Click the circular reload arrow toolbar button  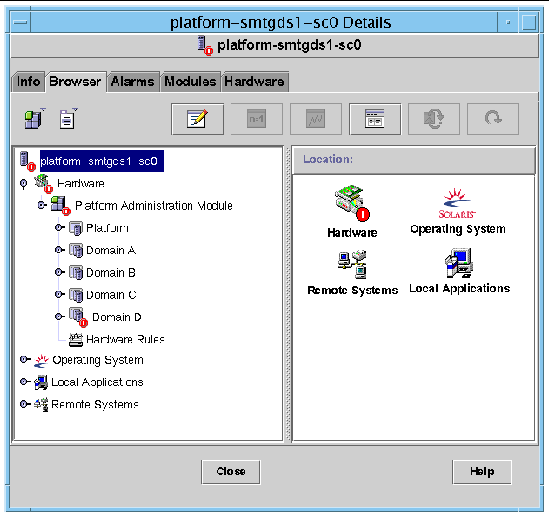493,119
